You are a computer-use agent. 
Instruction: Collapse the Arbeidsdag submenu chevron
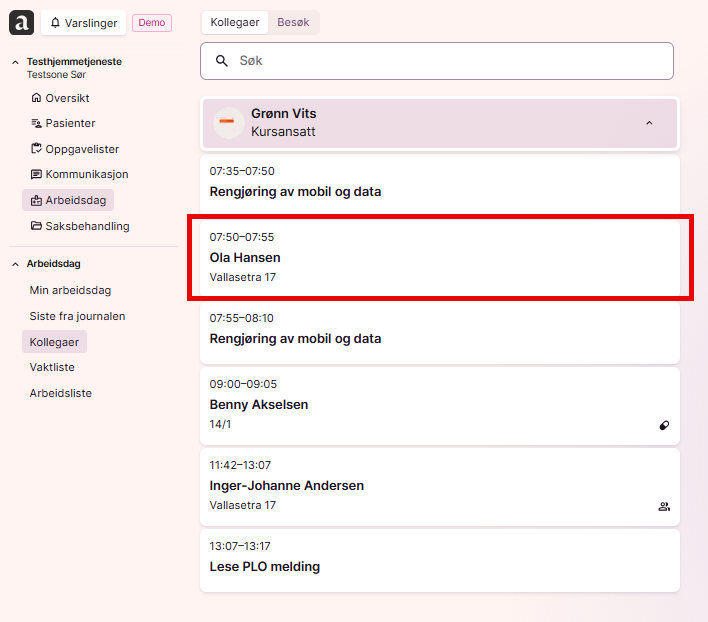tap(15, 264)
